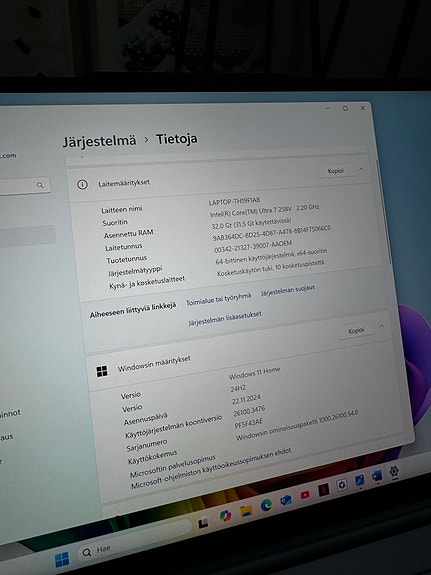Open the Toimialue tai työryhmä link
The image size is (431, 575).
[x=219, y=299]
